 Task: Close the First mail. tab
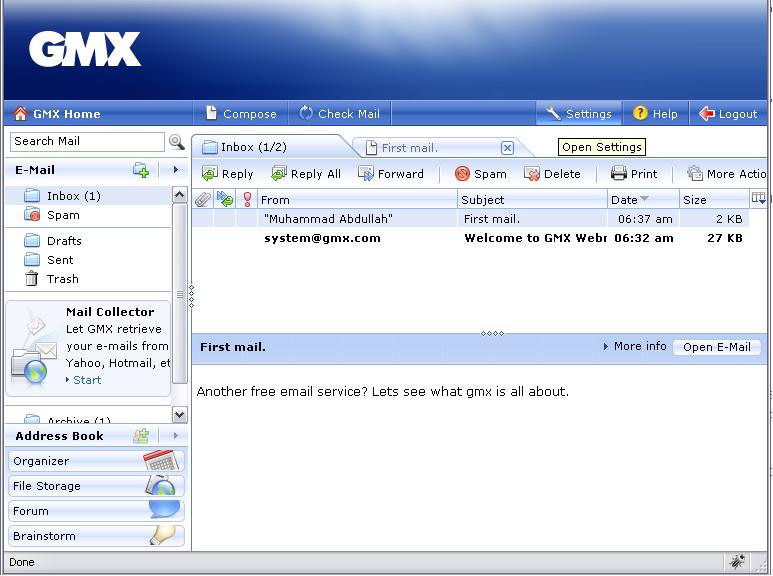coord(507,148)
